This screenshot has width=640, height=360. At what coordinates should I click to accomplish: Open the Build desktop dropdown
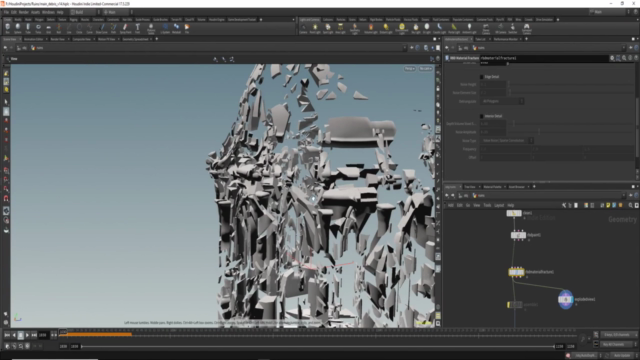(x=84, y=12)
